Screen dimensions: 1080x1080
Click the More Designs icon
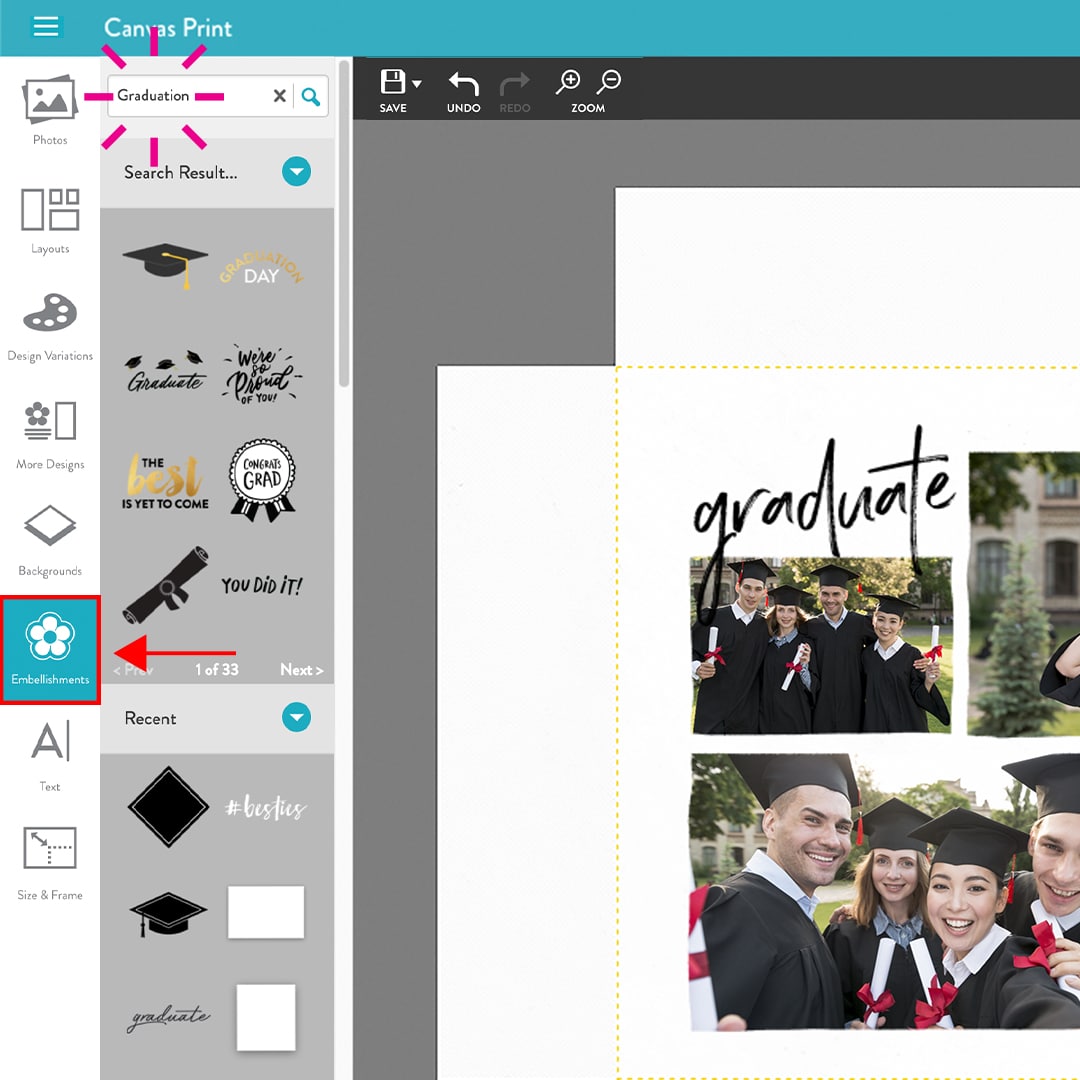pos(49,430)
